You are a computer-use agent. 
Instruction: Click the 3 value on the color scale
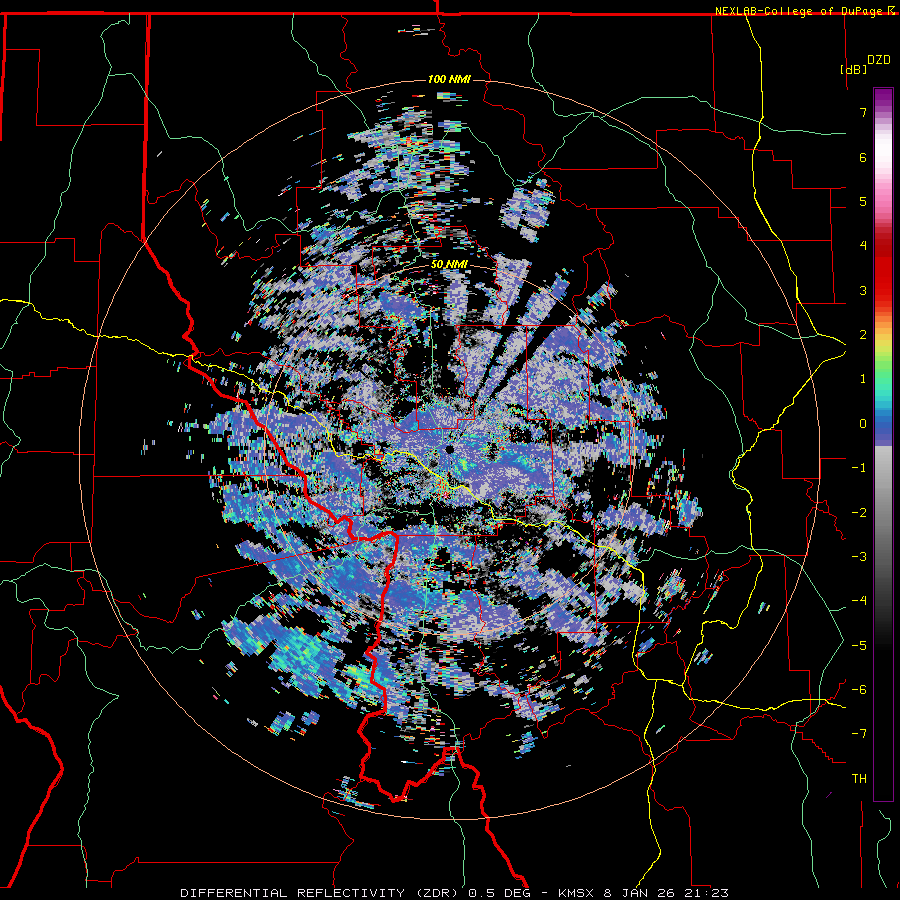(x=863, y=290)
